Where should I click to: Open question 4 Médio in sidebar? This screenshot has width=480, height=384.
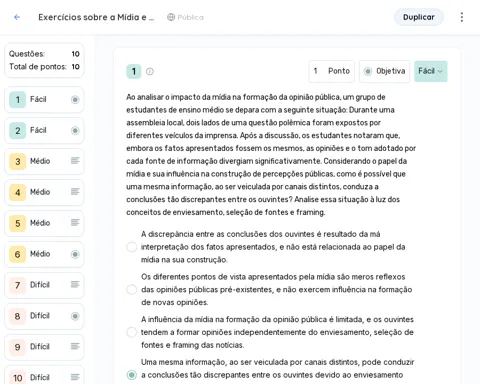tap(44, 192)
